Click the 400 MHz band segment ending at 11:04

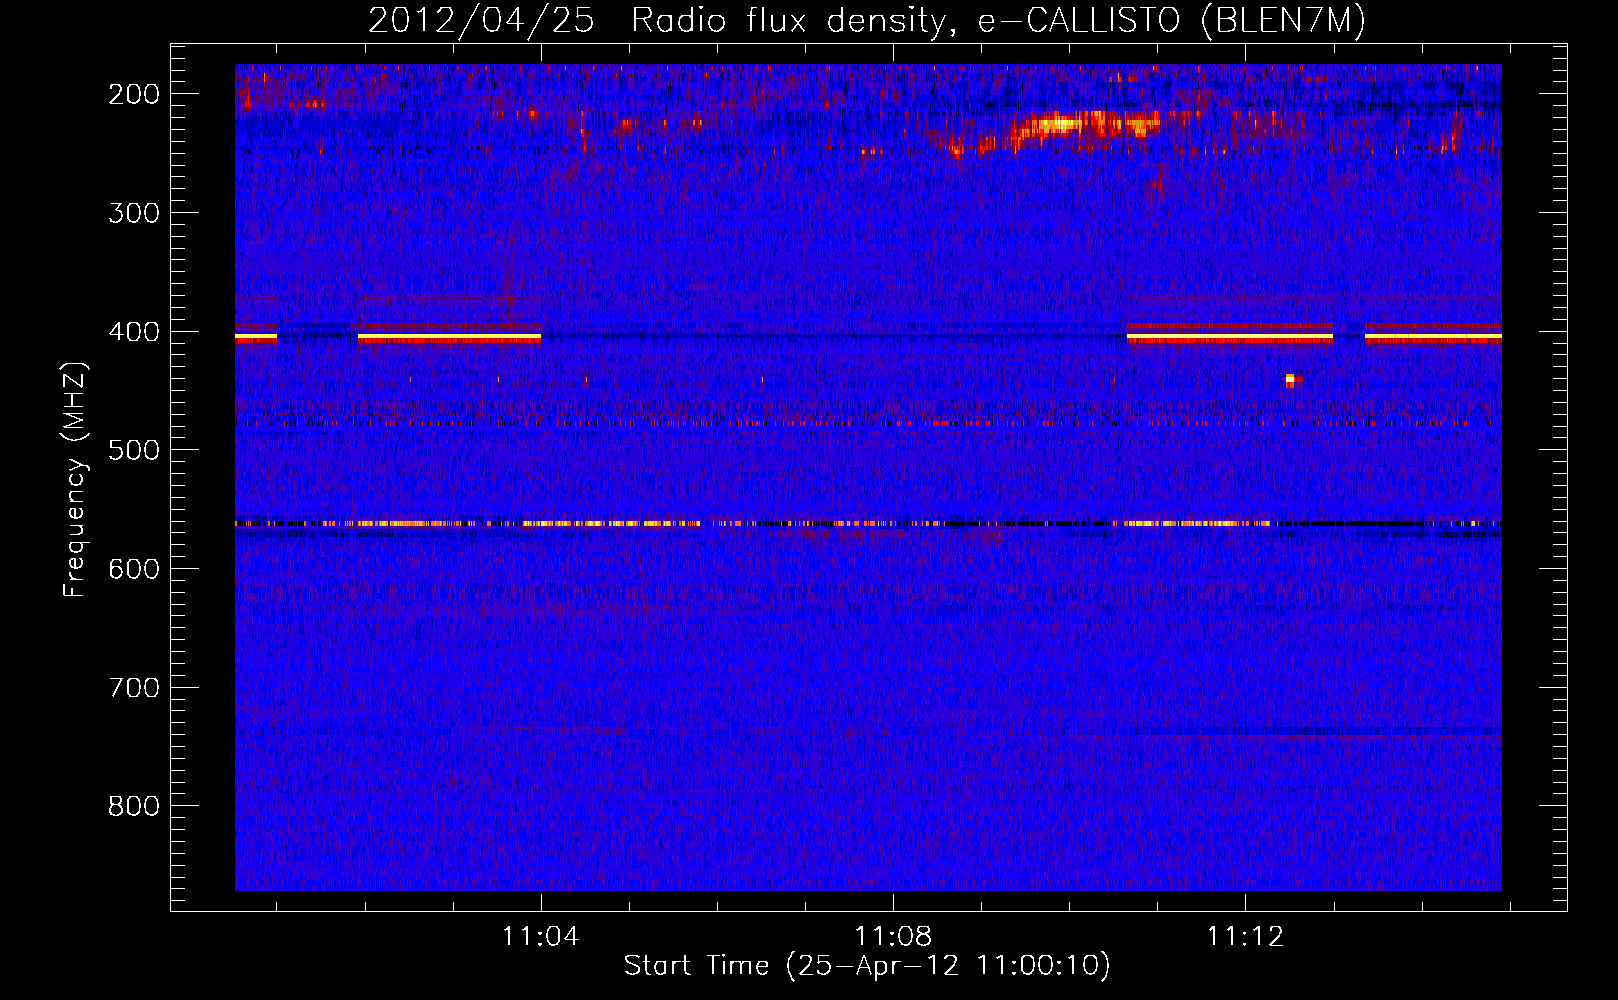[x=449, y=337]
